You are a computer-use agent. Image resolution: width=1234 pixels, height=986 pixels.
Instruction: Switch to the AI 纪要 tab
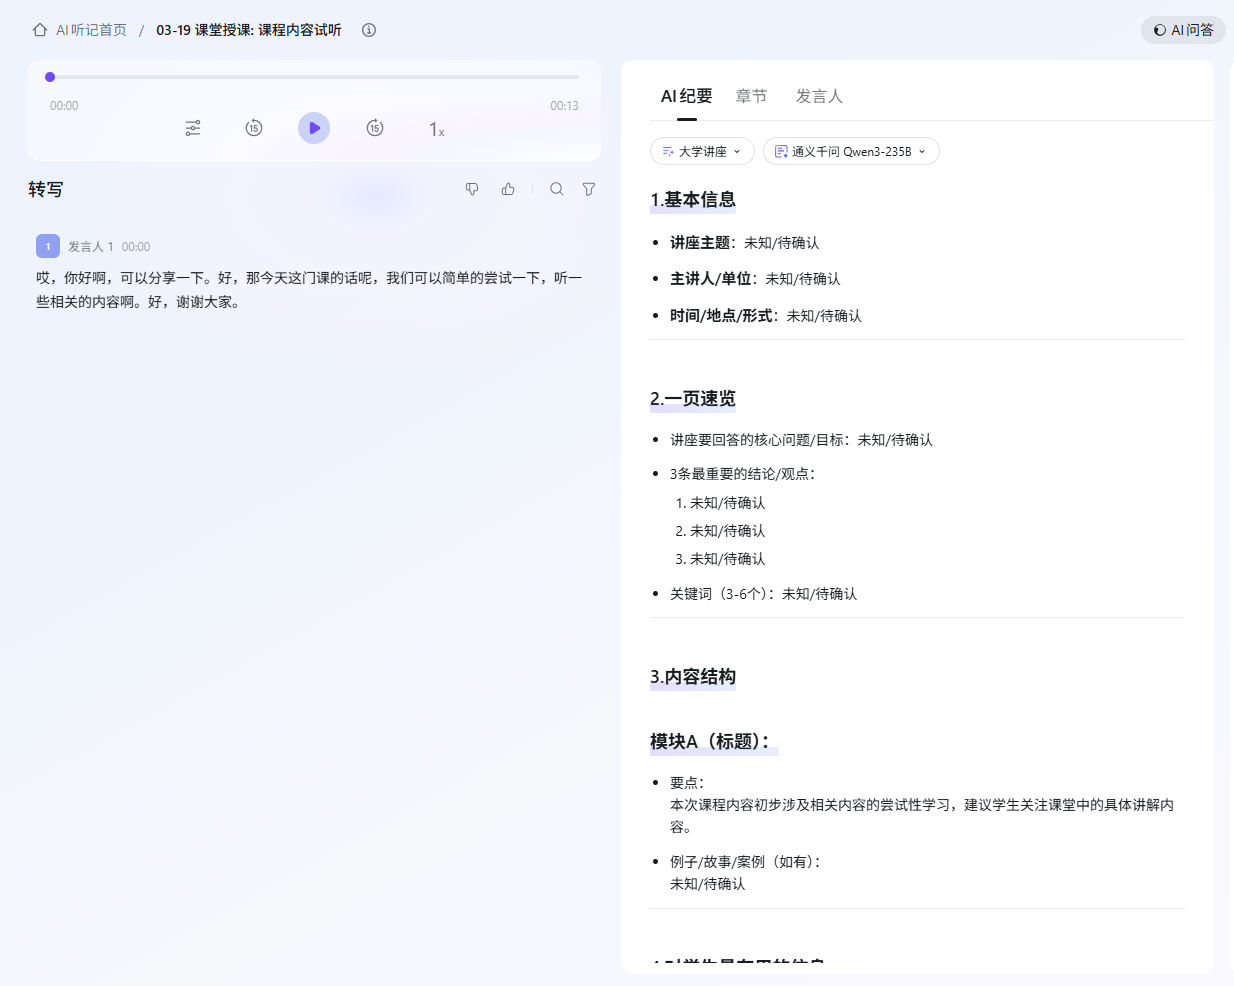coord(686,96)
